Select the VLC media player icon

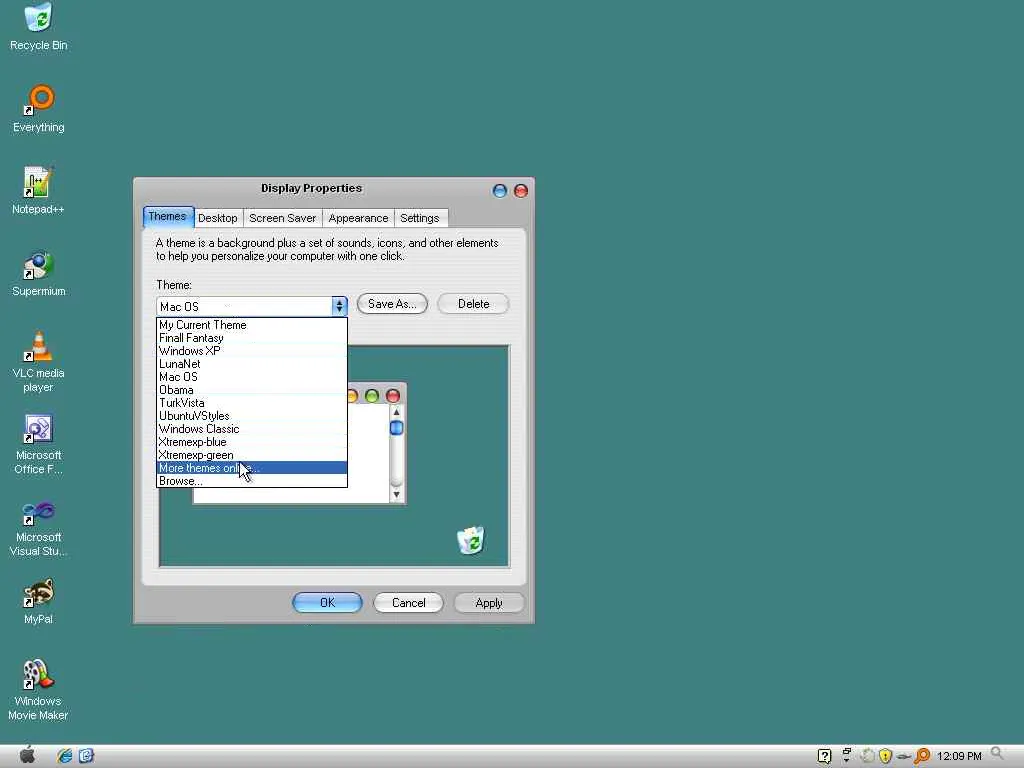[39, 361]
